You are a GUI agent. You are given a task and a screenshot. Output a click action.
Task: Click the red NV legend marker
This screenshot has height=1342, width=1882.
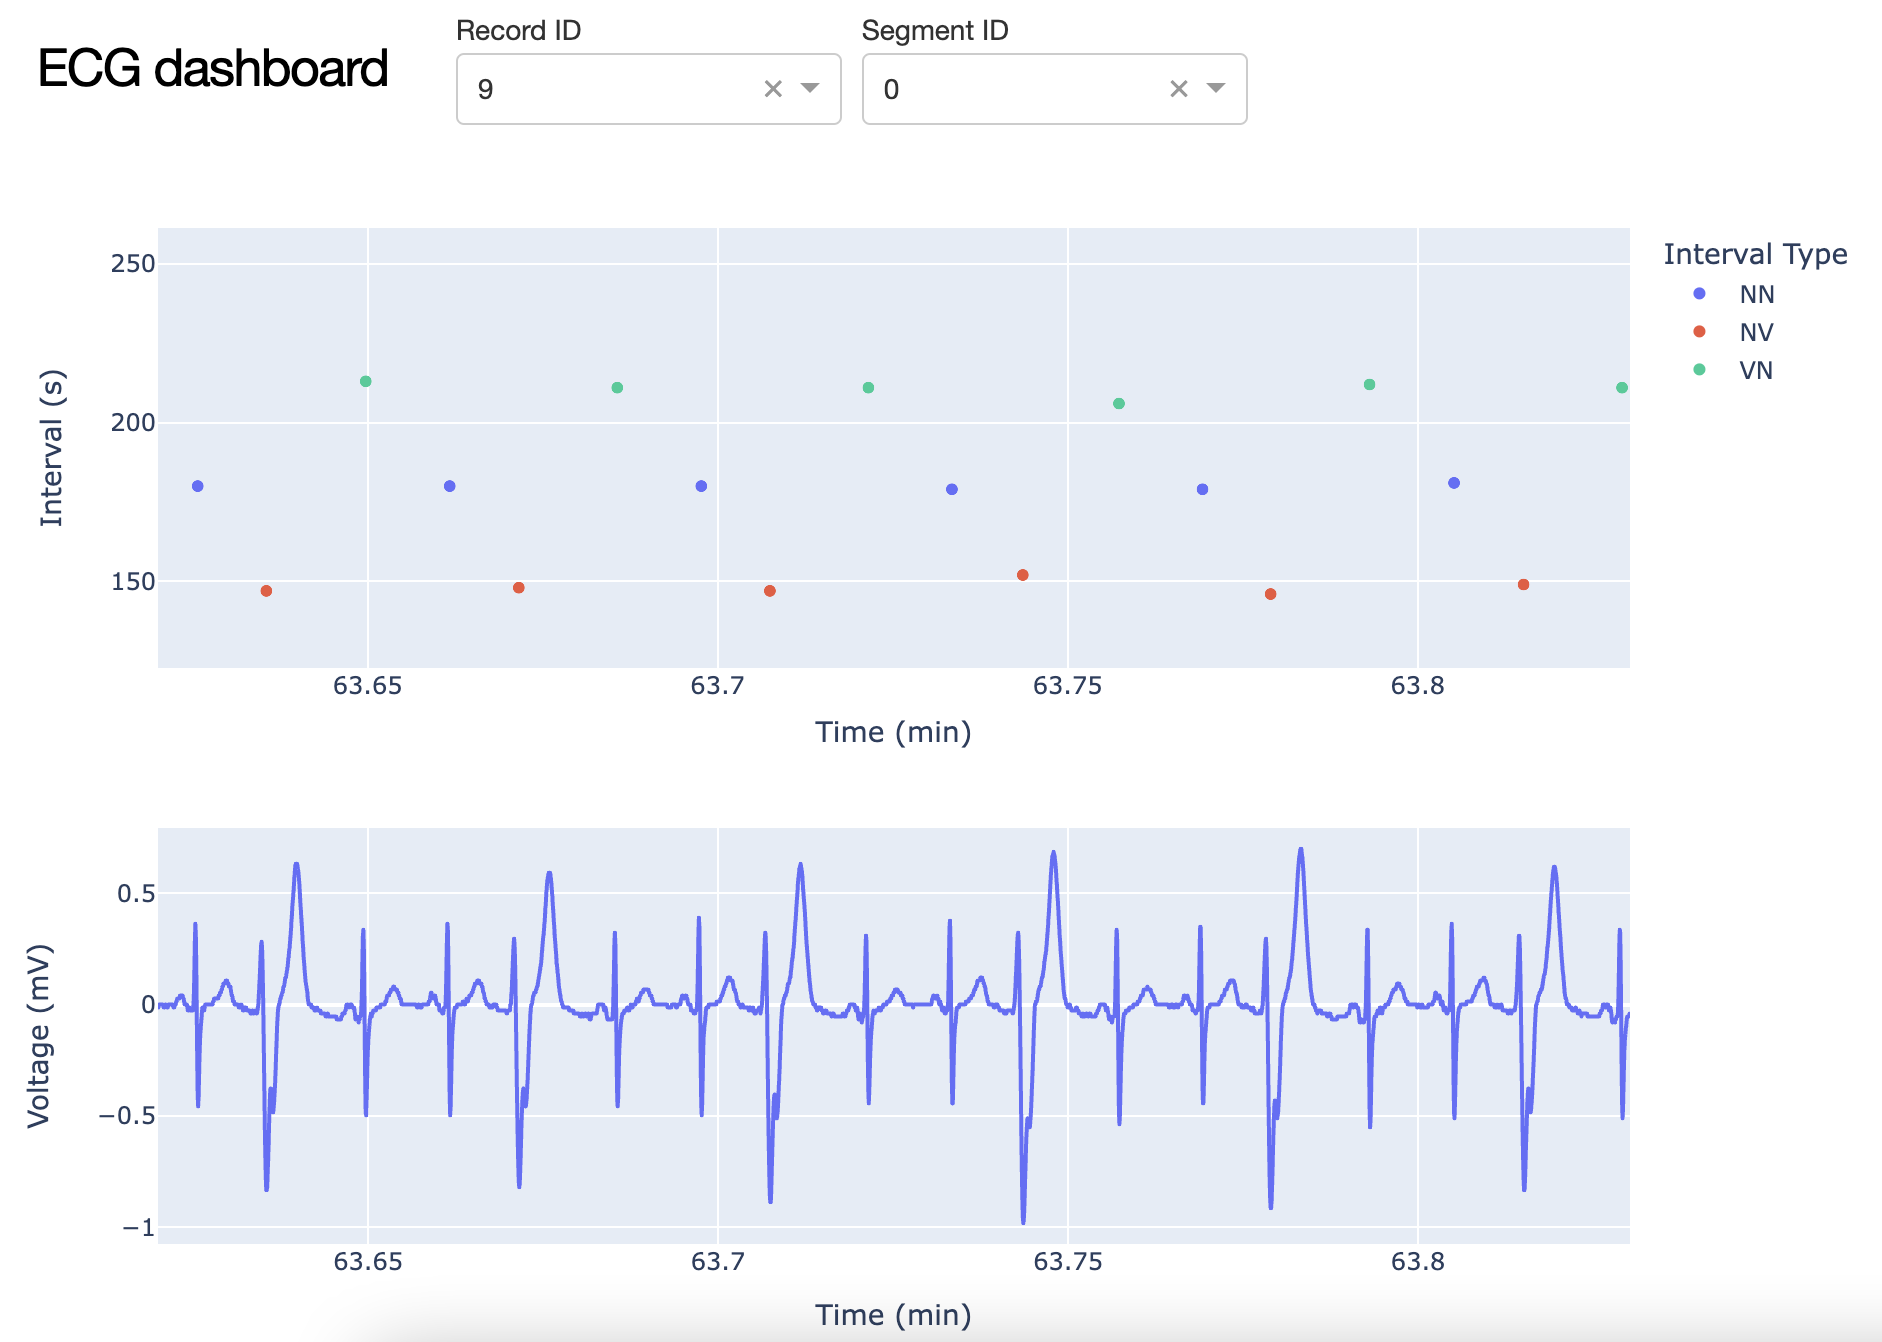(x=1699, y=331)
